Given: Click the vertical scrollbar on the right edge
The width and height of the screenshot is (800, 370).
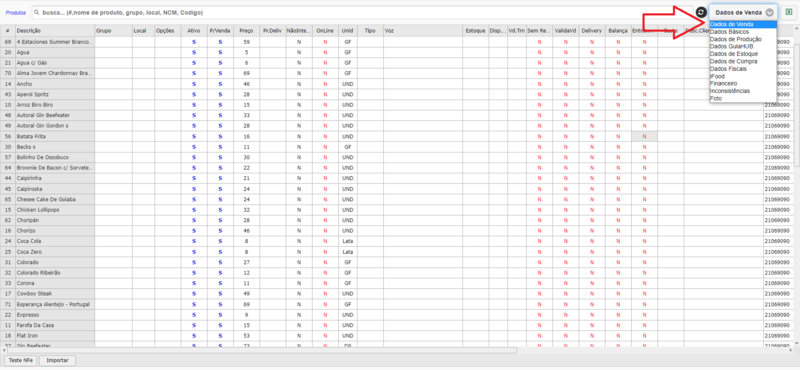Looking at the screenshot, I should click(797, 105).
